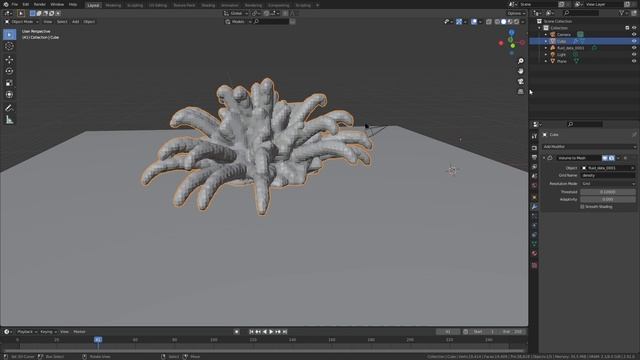Select the Rotate tool

(x=9, y=71)
